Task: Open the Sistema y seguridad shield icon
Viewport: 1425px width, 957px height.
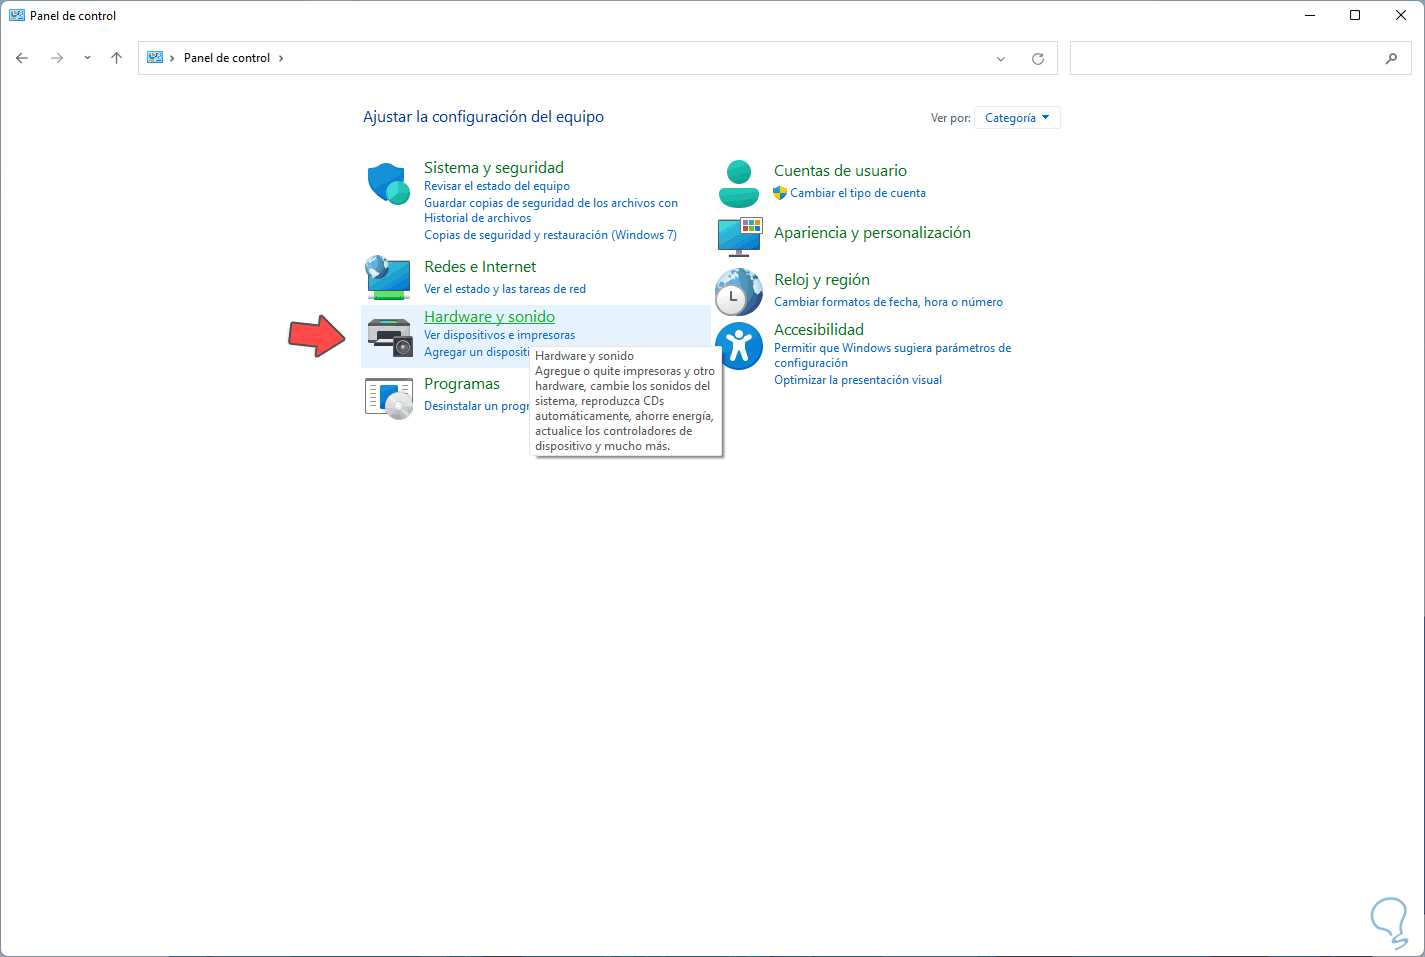Action: click(x=389, y=184)
